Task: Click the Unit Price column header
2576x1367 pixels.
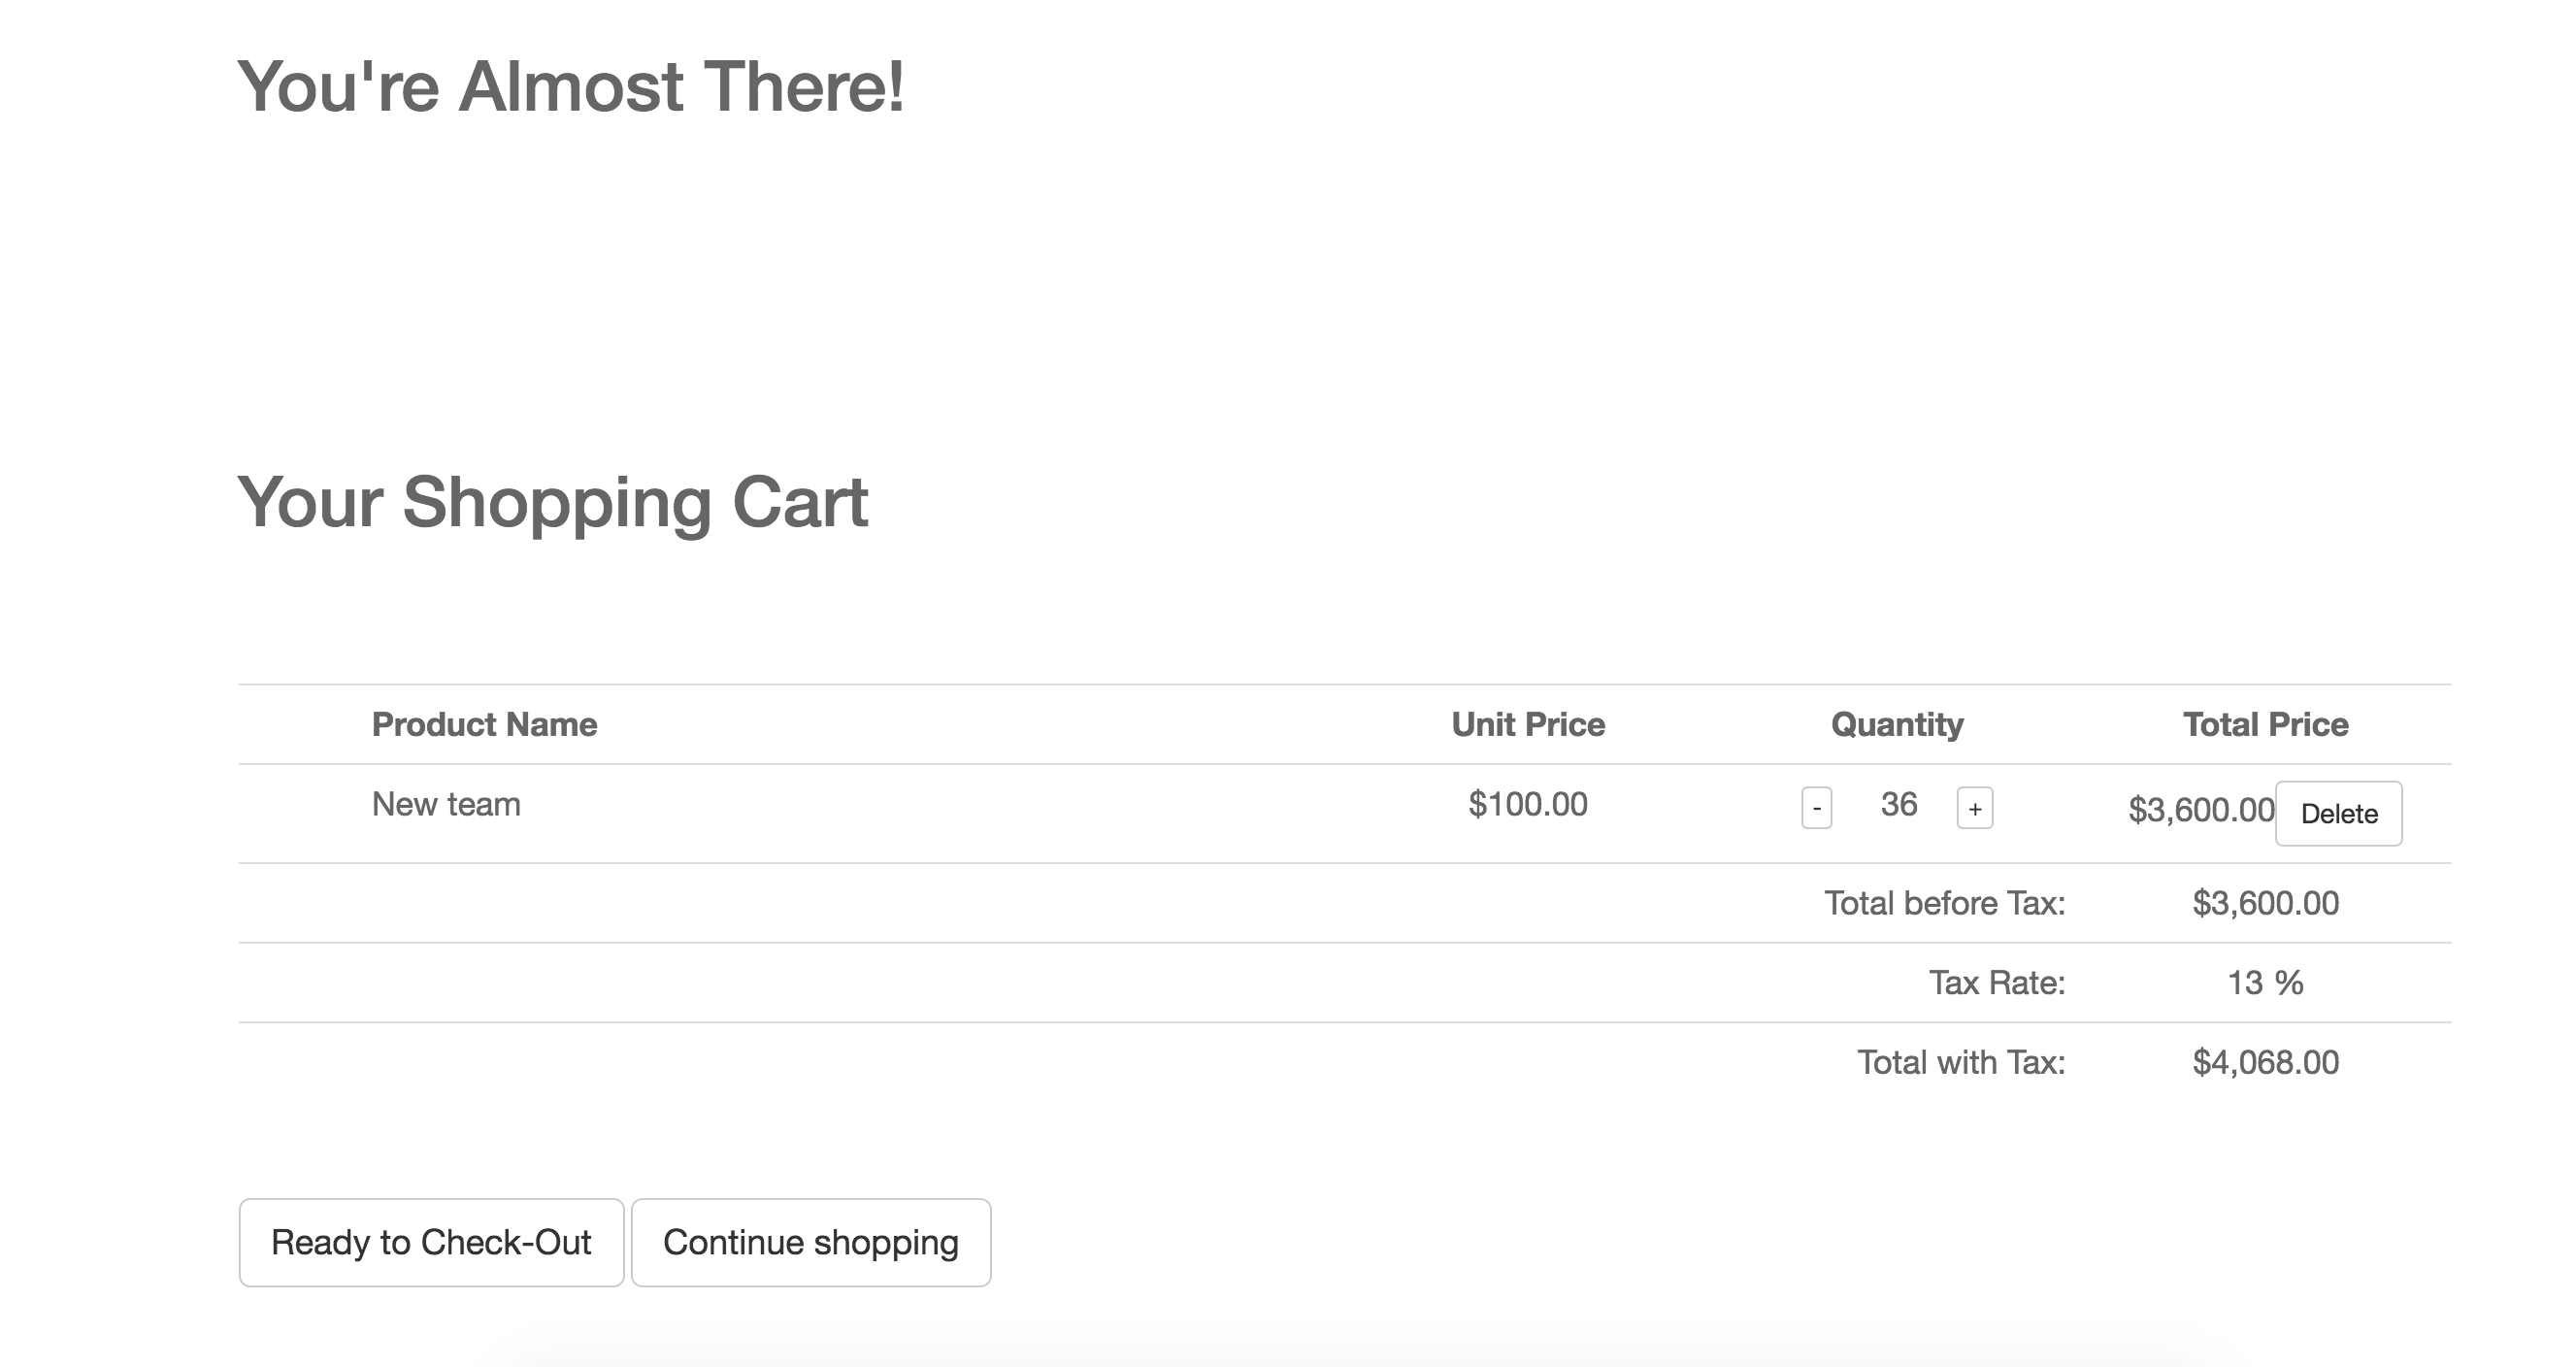Action: pyautogui.click(x=1527, y=724)
